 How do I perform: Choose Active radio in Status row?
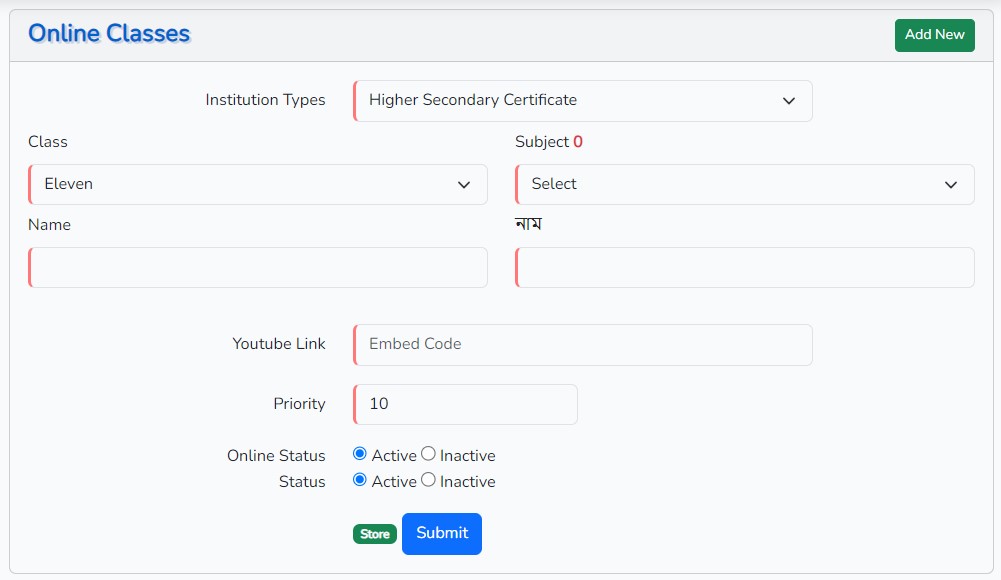(x=360, y=480)
